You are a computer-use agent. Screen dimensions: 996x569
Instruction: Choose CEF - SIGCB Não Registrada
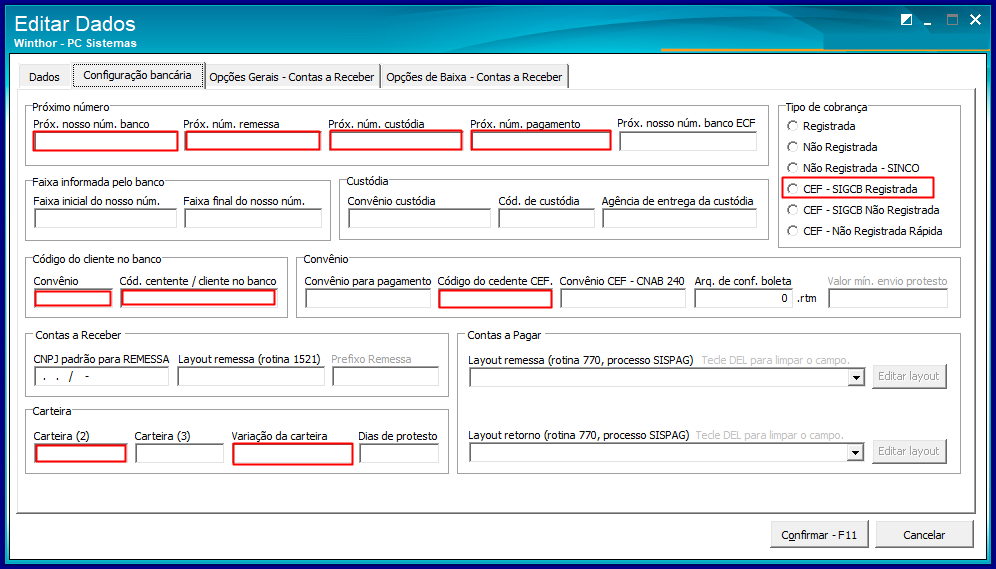coord(863,210)
